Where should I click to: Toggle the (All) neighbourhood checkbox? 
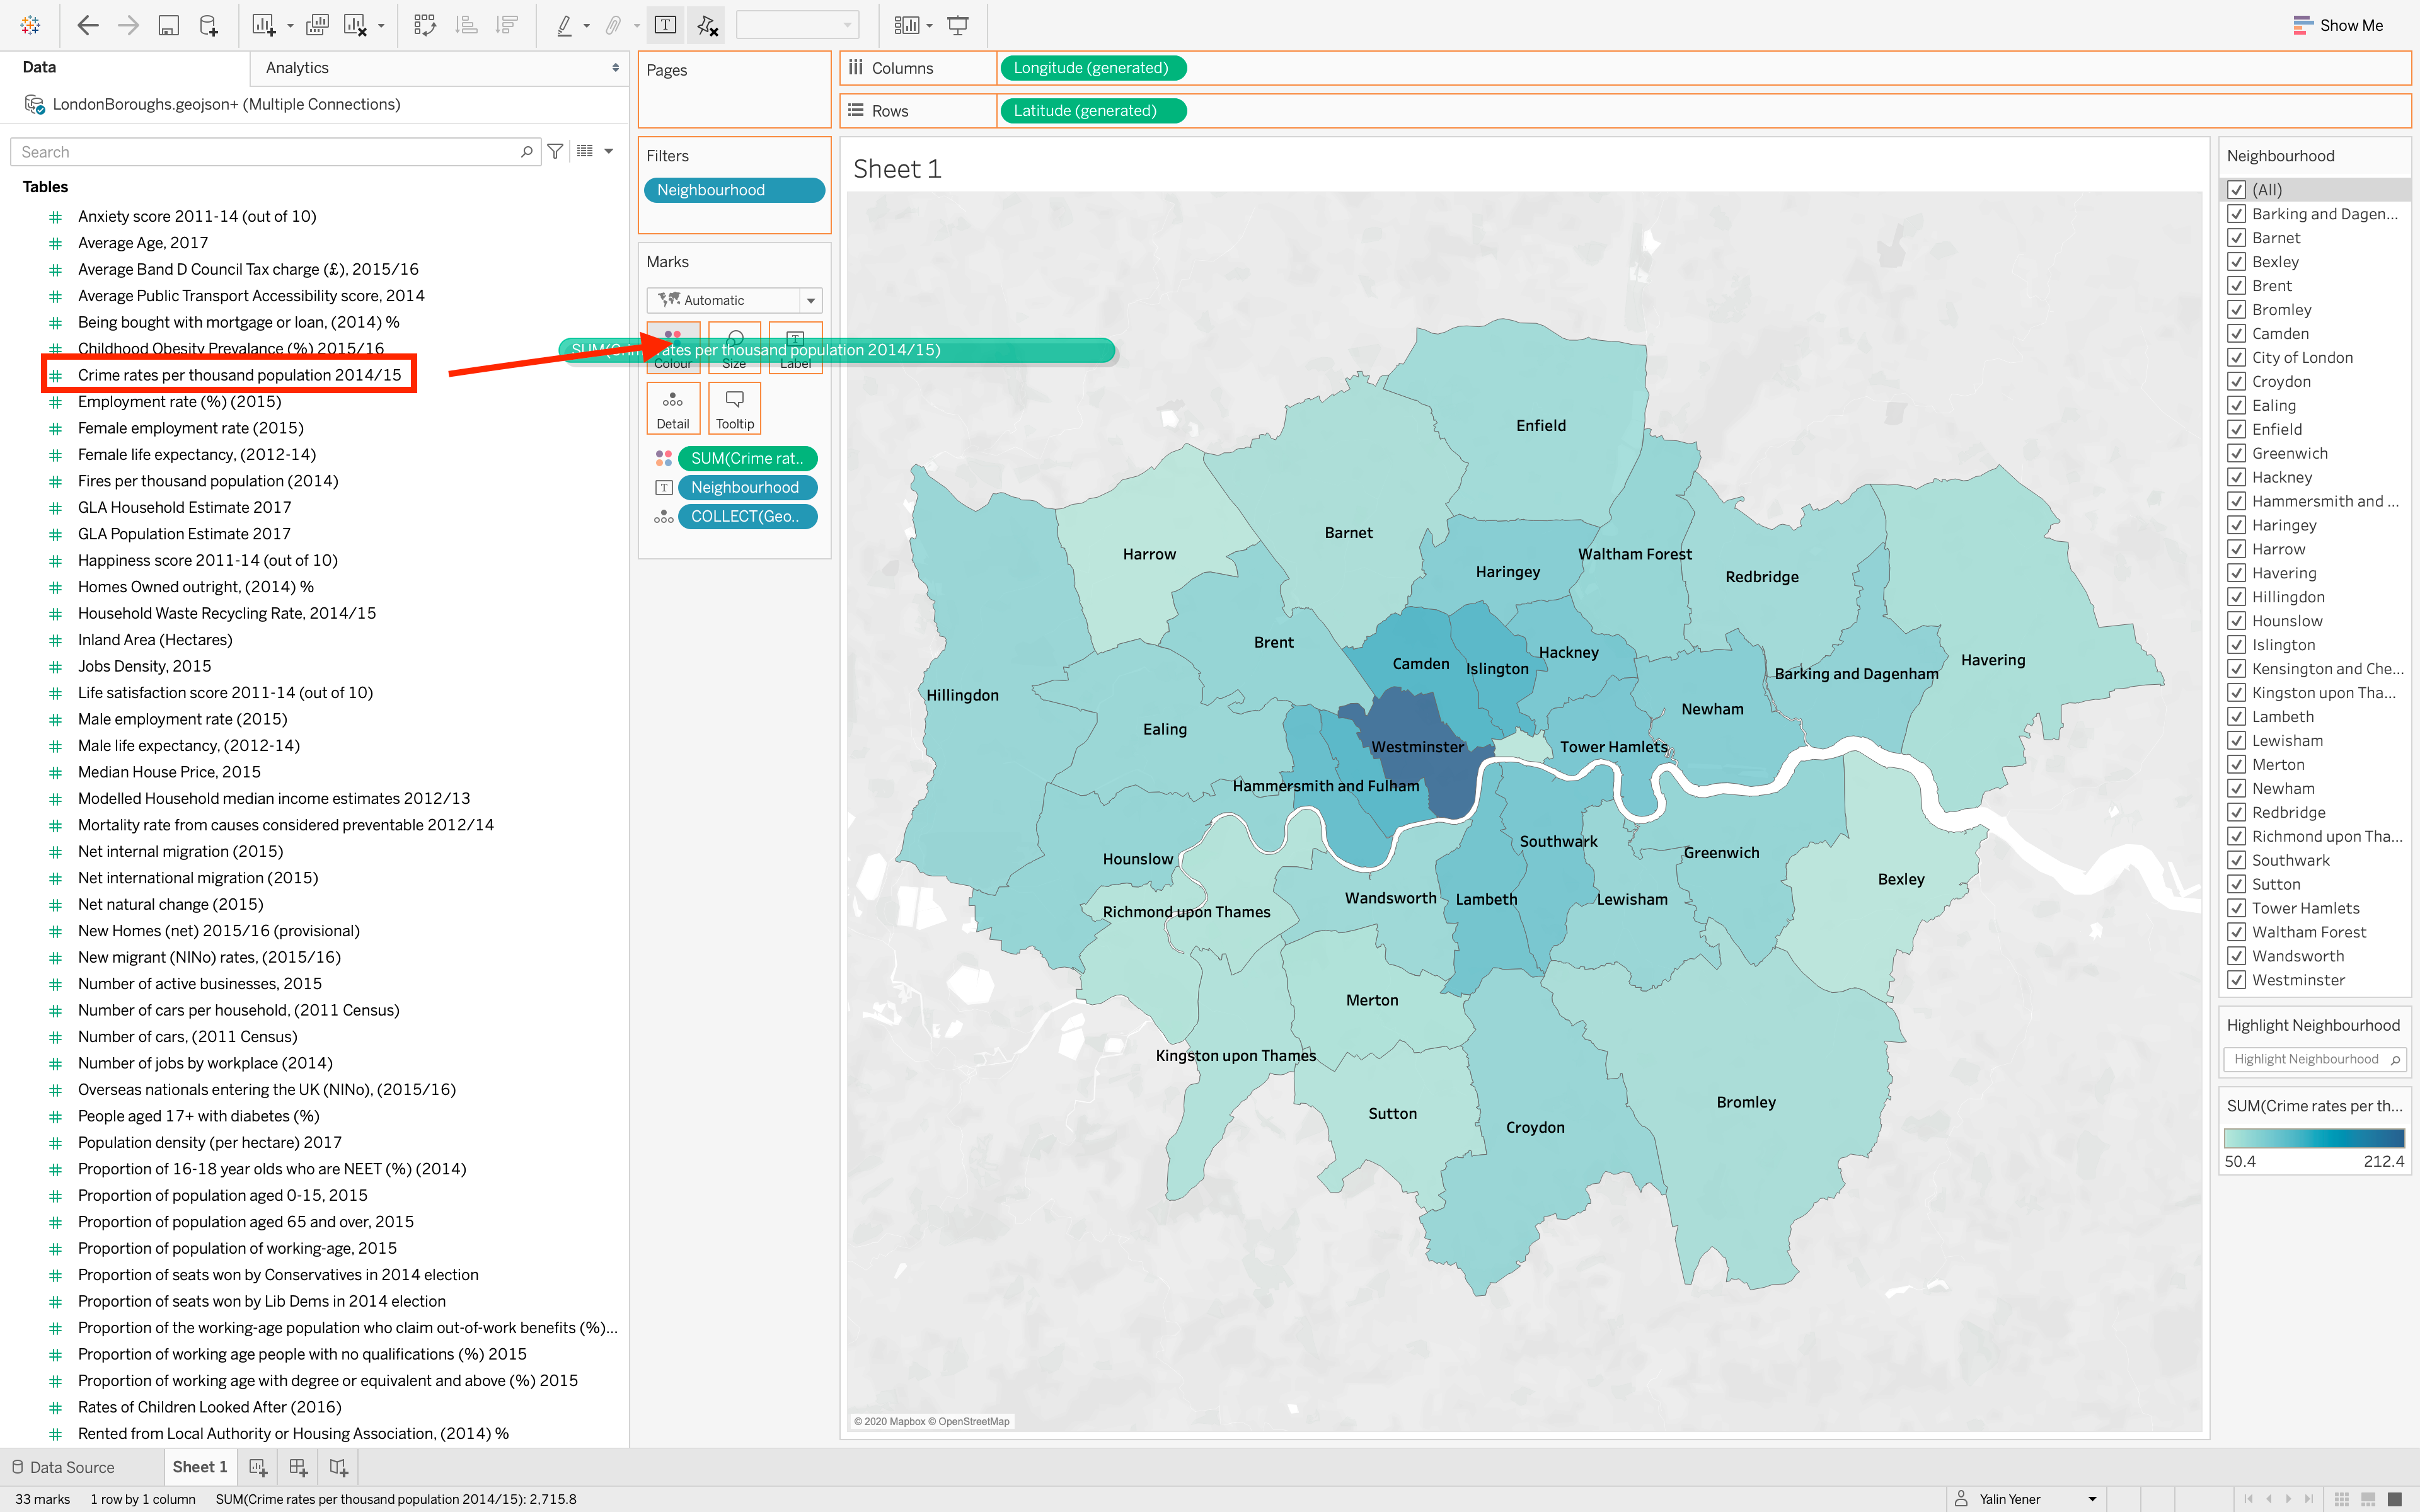point(2237,190)
